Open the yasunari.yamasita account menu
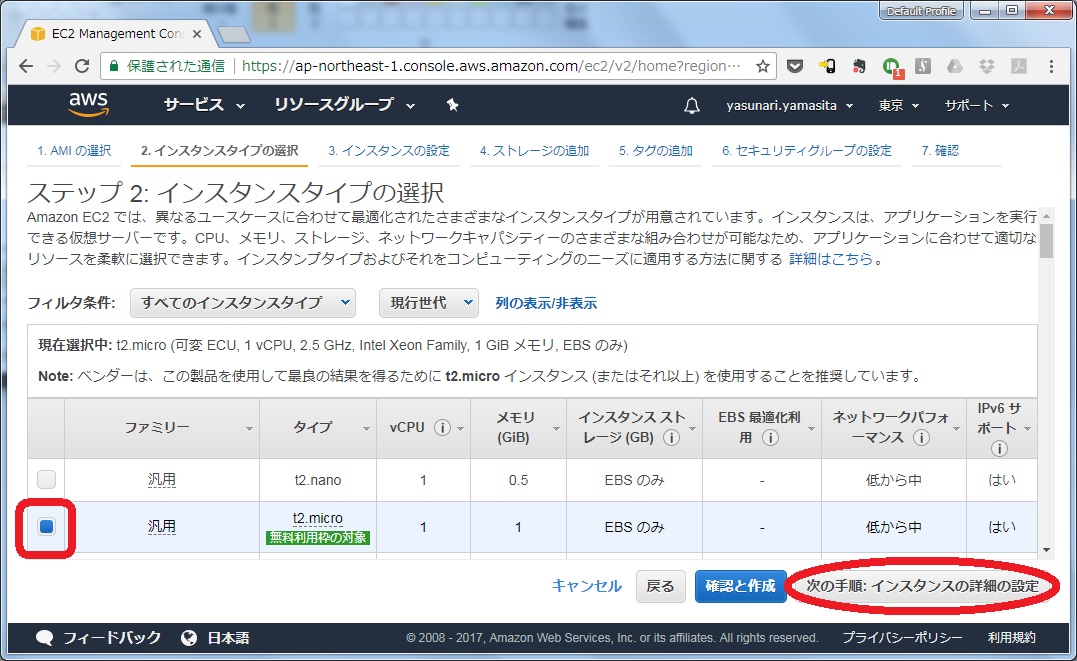This screenshot has width=1077, height=661. point(790,106)
